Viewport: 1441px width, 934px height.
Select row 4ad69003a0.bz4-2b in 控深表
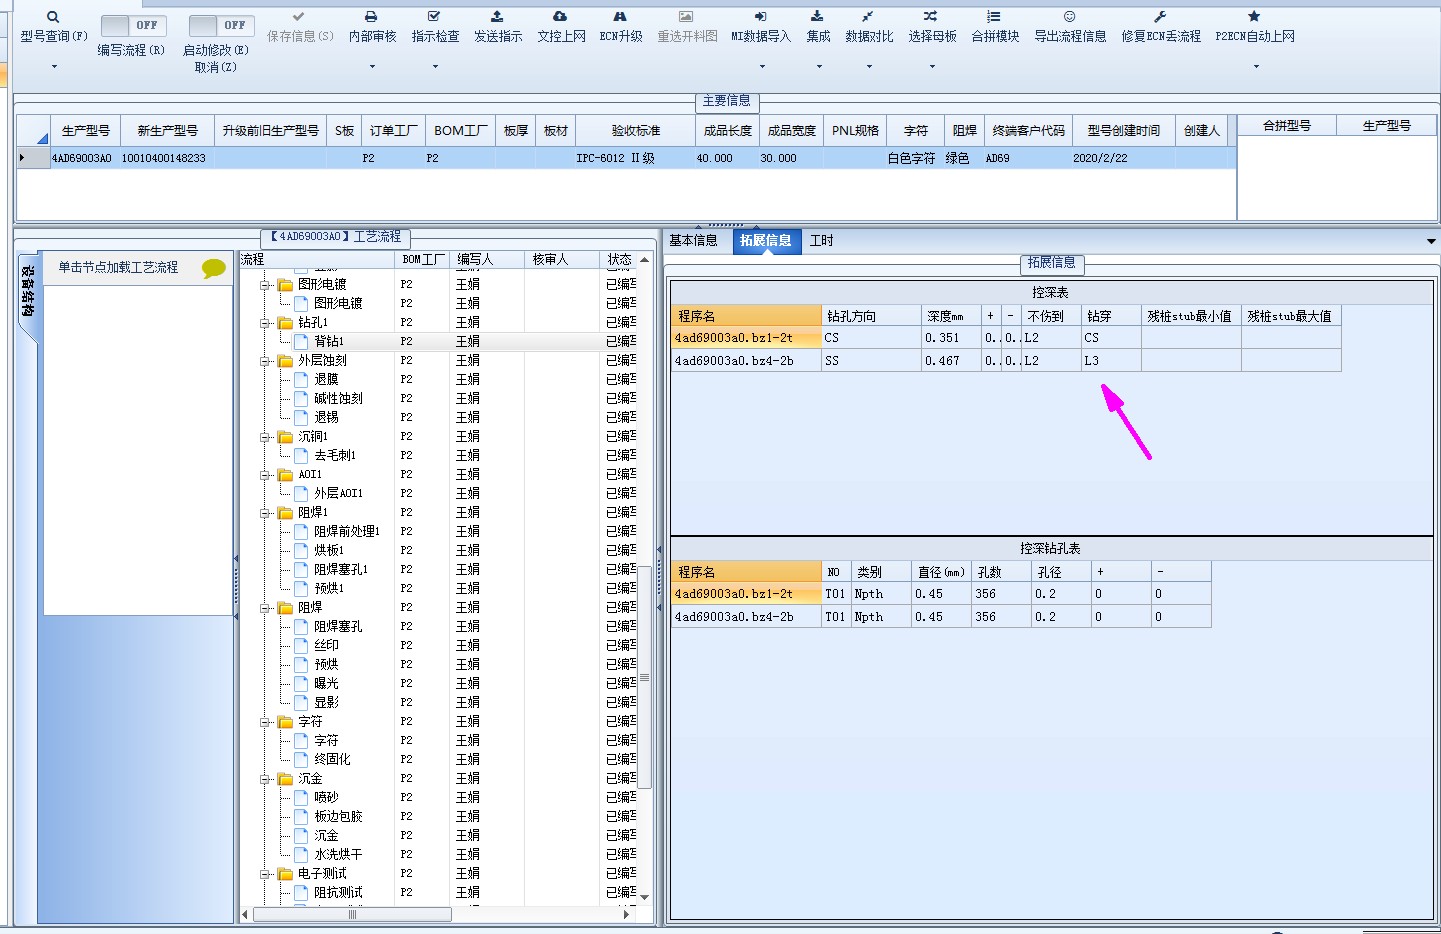[1006, 360]
